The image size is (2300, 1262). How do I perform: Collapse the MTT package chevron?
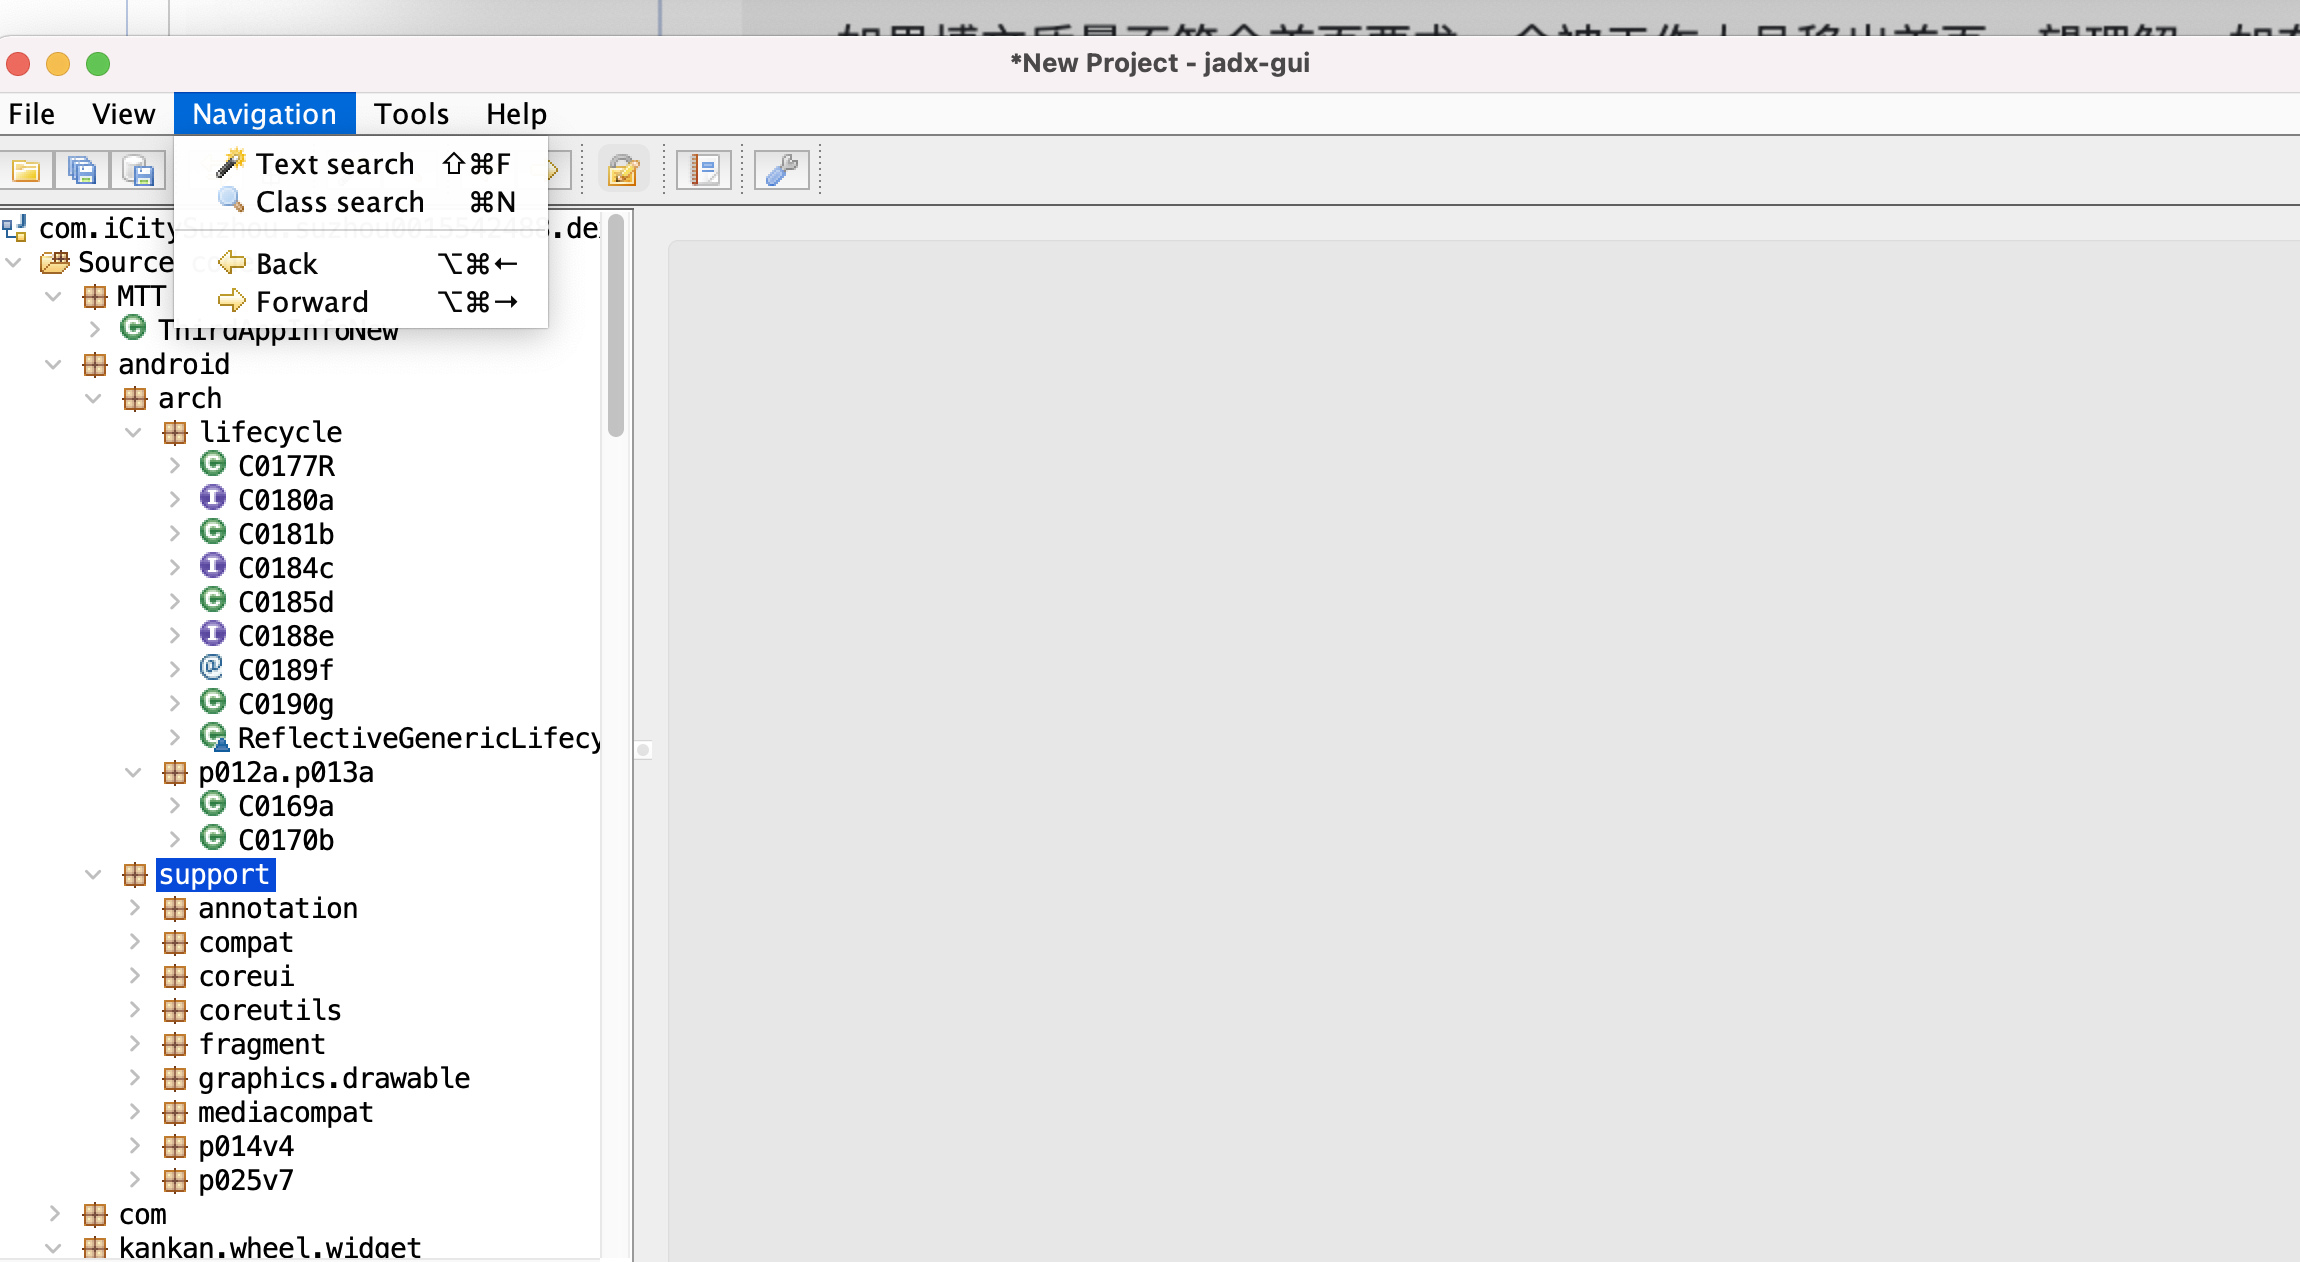tap(54, 297)
